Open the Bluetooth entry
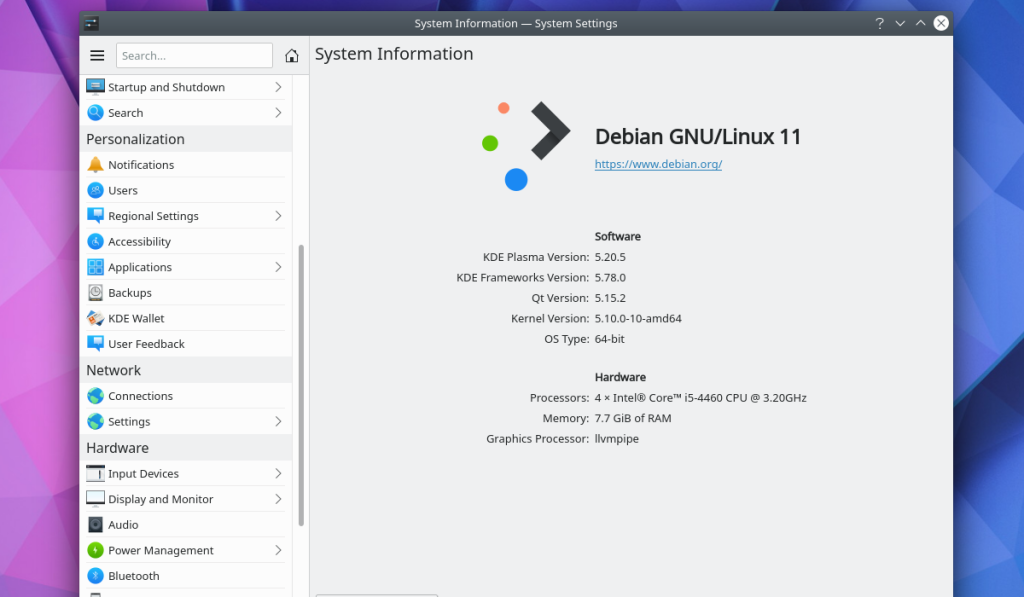 click(186, 575)
